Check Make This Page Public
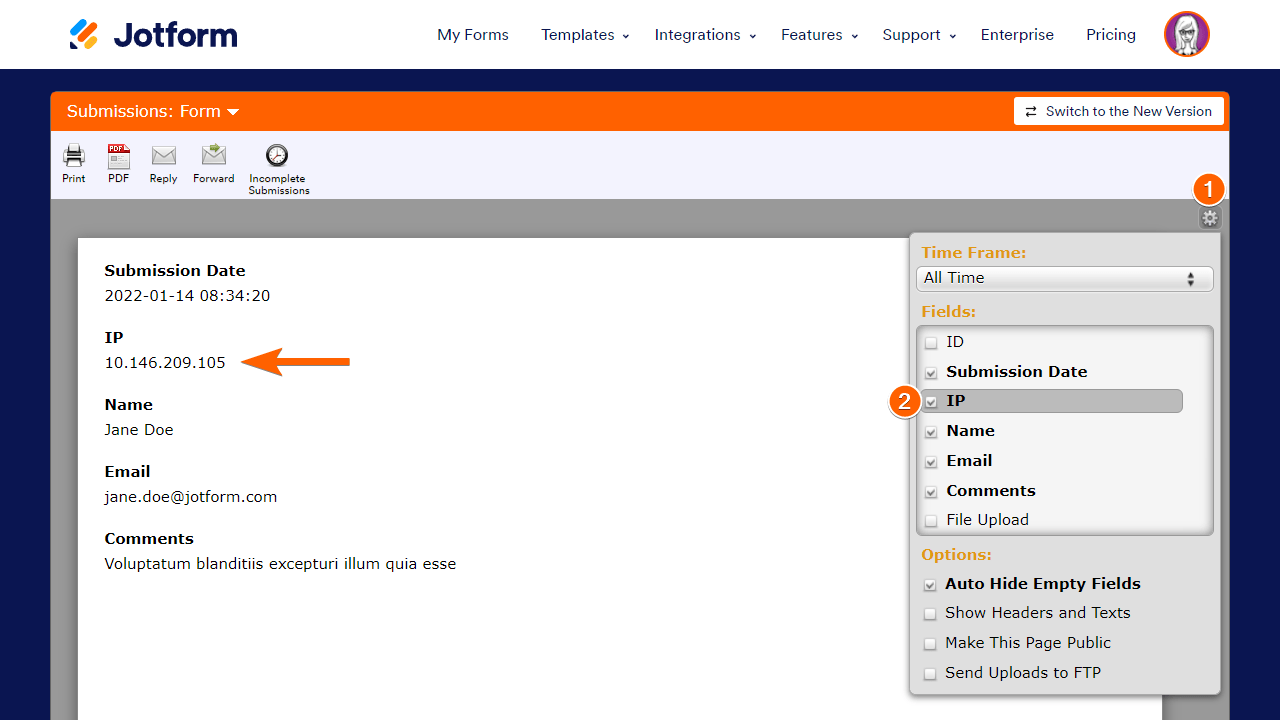Viewport: 1280px width, 720px height. (x=930, y=644)
